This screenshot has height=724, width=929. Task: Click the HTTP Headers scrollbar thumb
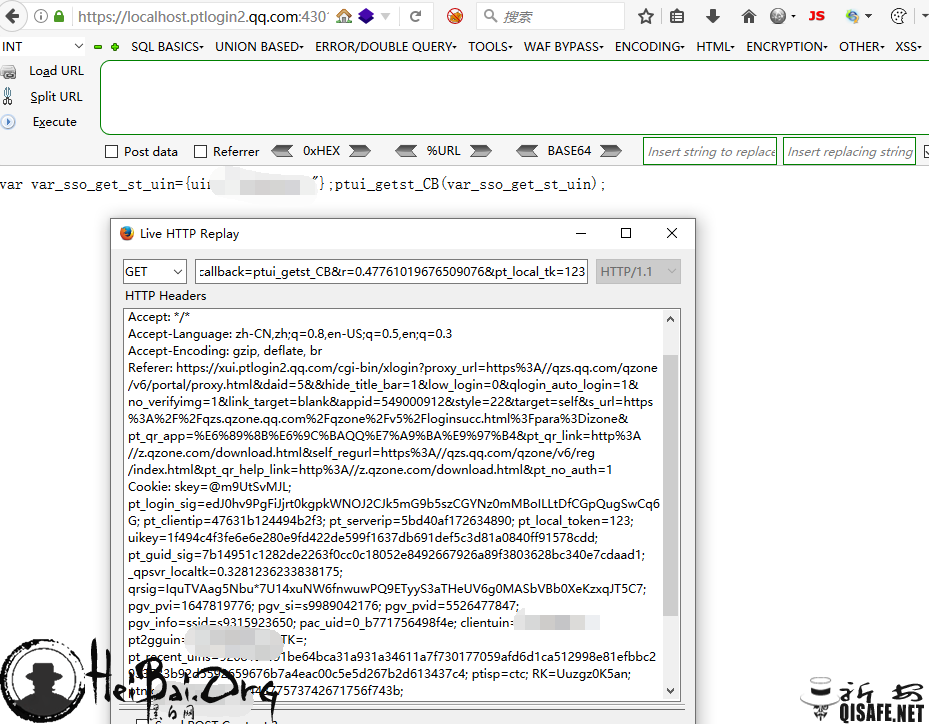(x=670, y=485)
